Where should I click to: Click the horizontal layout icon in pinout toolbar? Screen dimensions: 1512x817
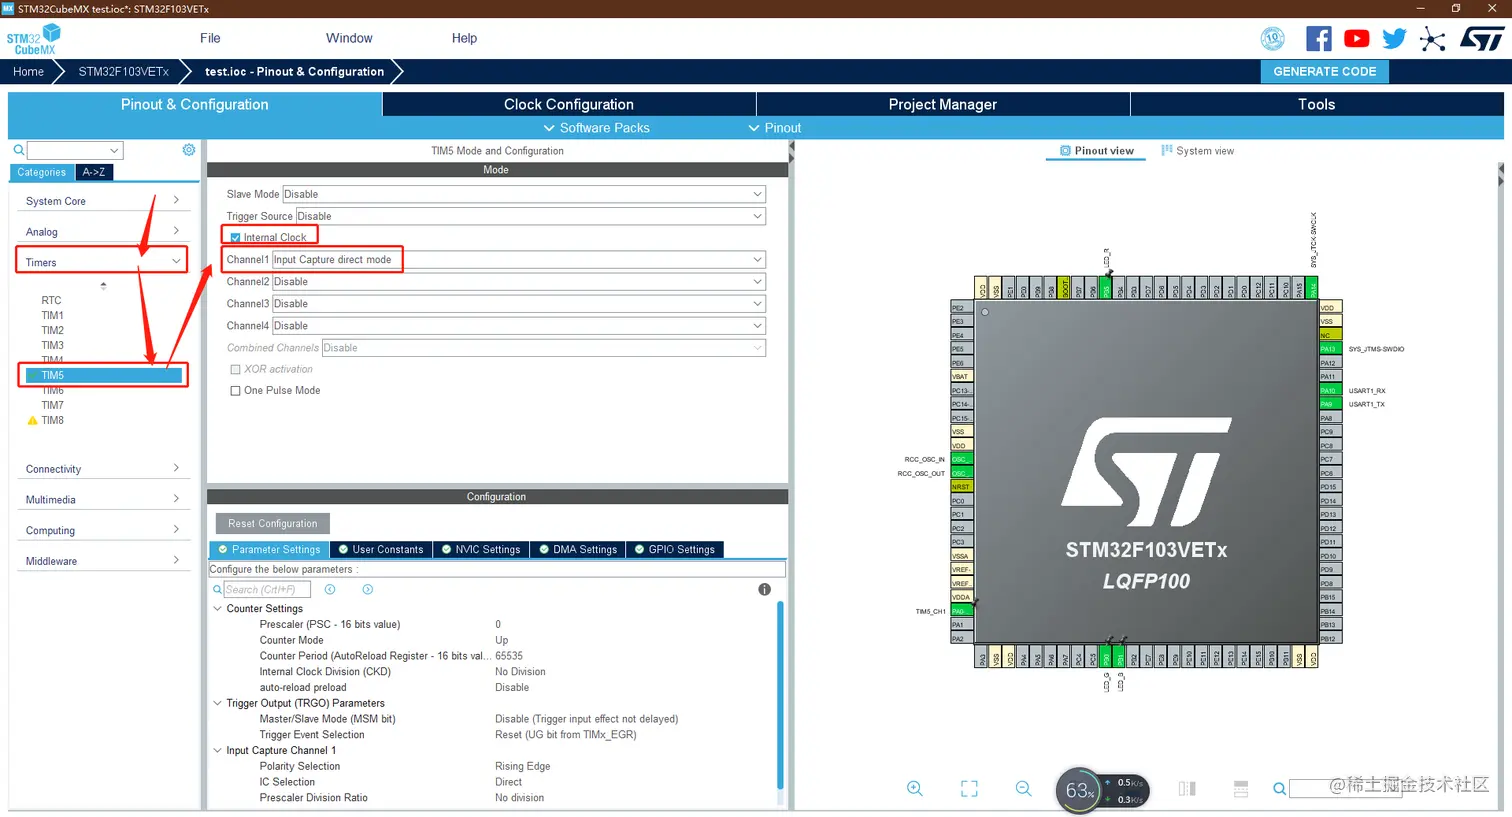point(1241,789)
